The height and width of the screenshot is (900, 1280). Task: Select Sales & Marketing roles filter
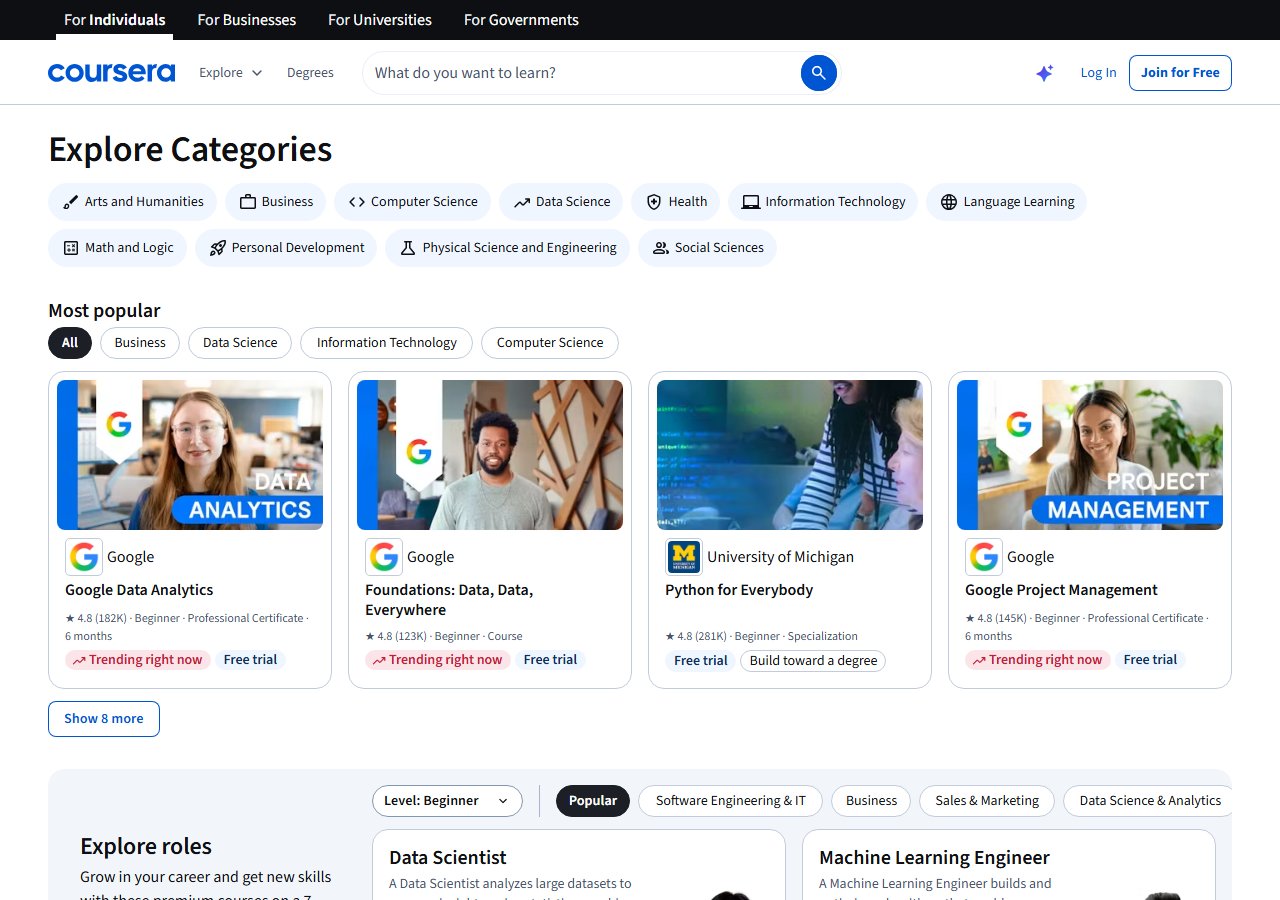point(987,801)
